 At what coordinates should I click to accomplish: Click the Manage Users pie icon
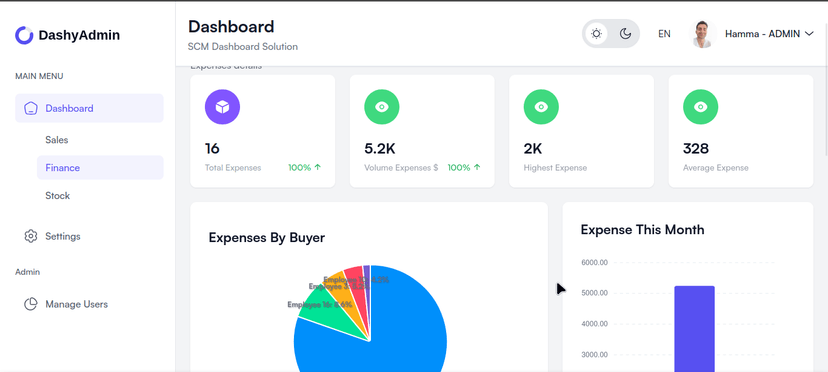click(x=31, y=304)
